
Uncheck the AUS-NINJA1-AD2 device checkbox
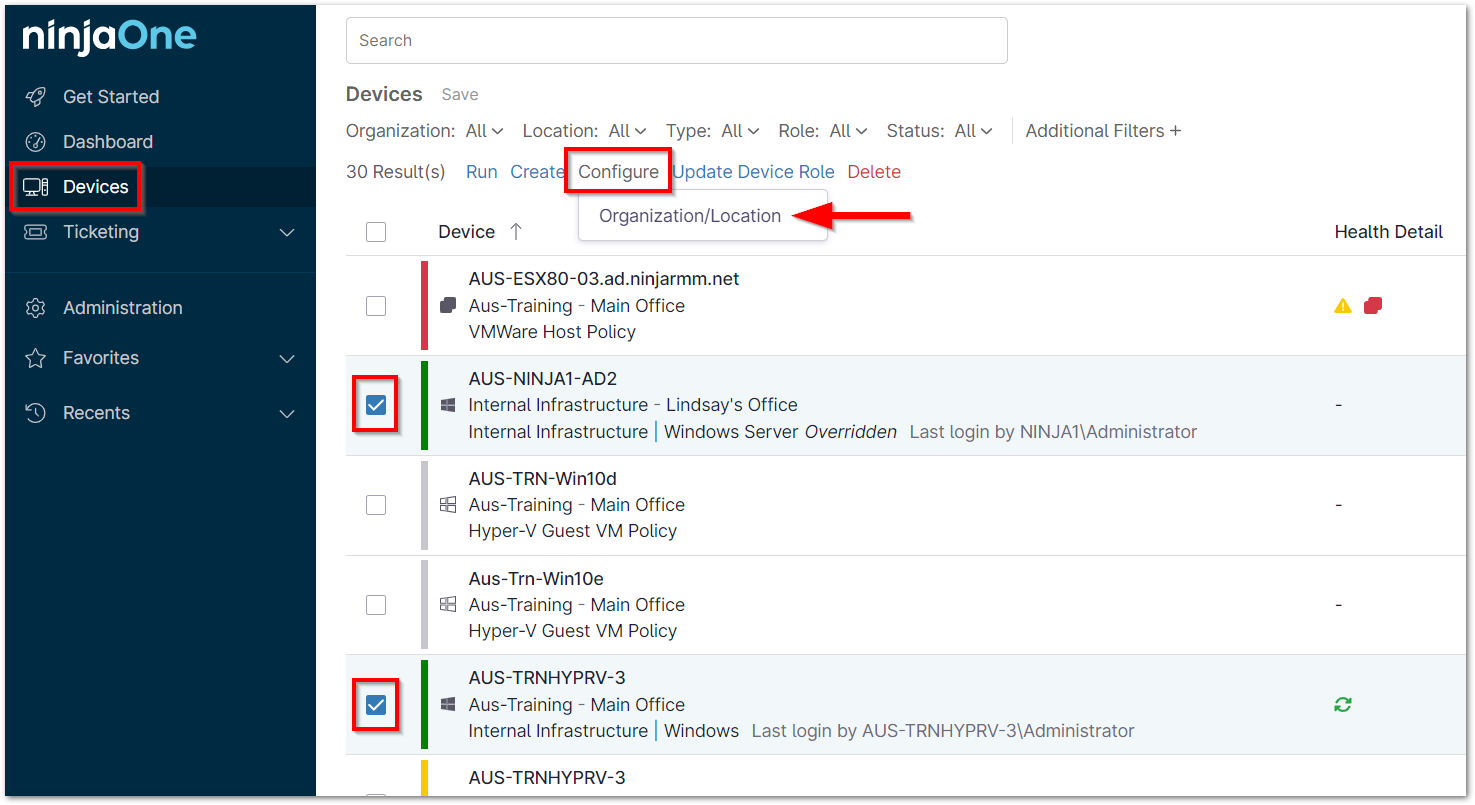376,404
